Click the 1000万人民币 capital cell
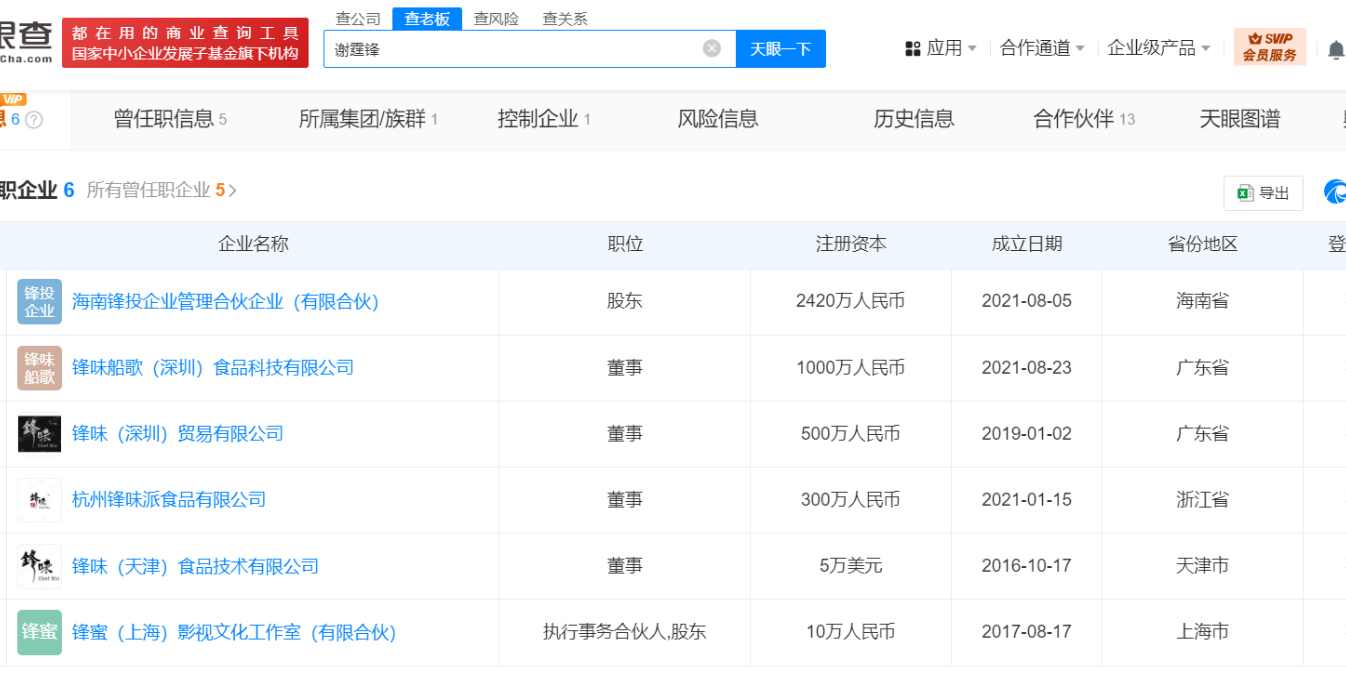 (851, 367)
